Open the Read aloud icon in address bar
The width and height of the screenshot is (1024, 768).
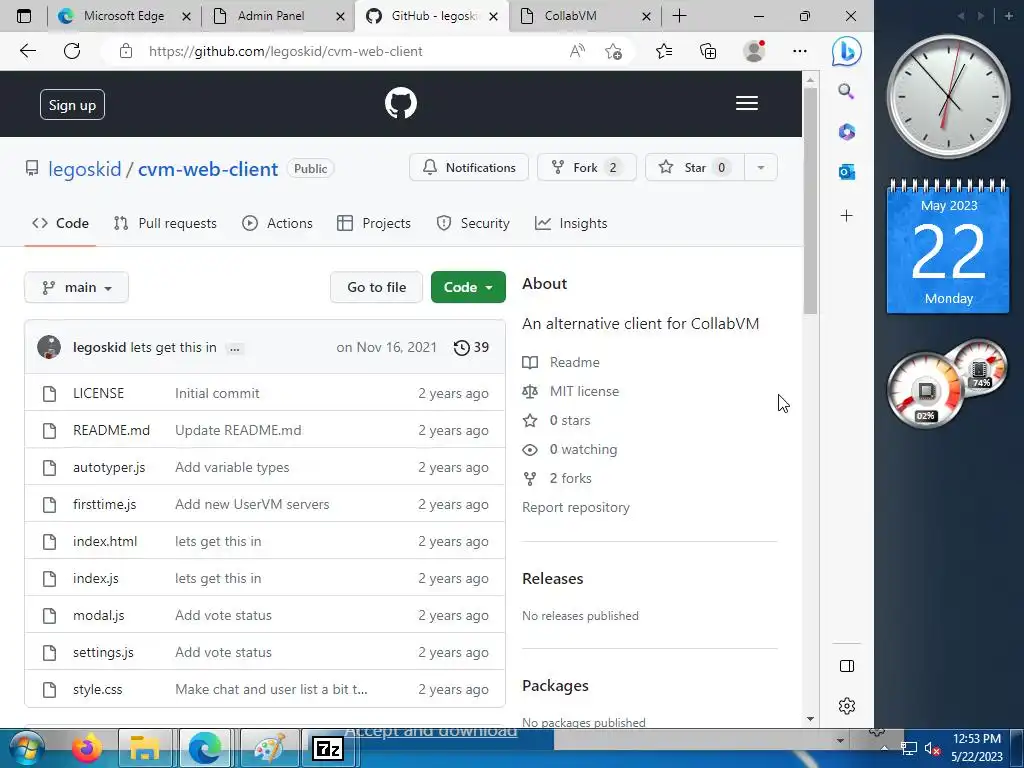click(x=577, y=51)
